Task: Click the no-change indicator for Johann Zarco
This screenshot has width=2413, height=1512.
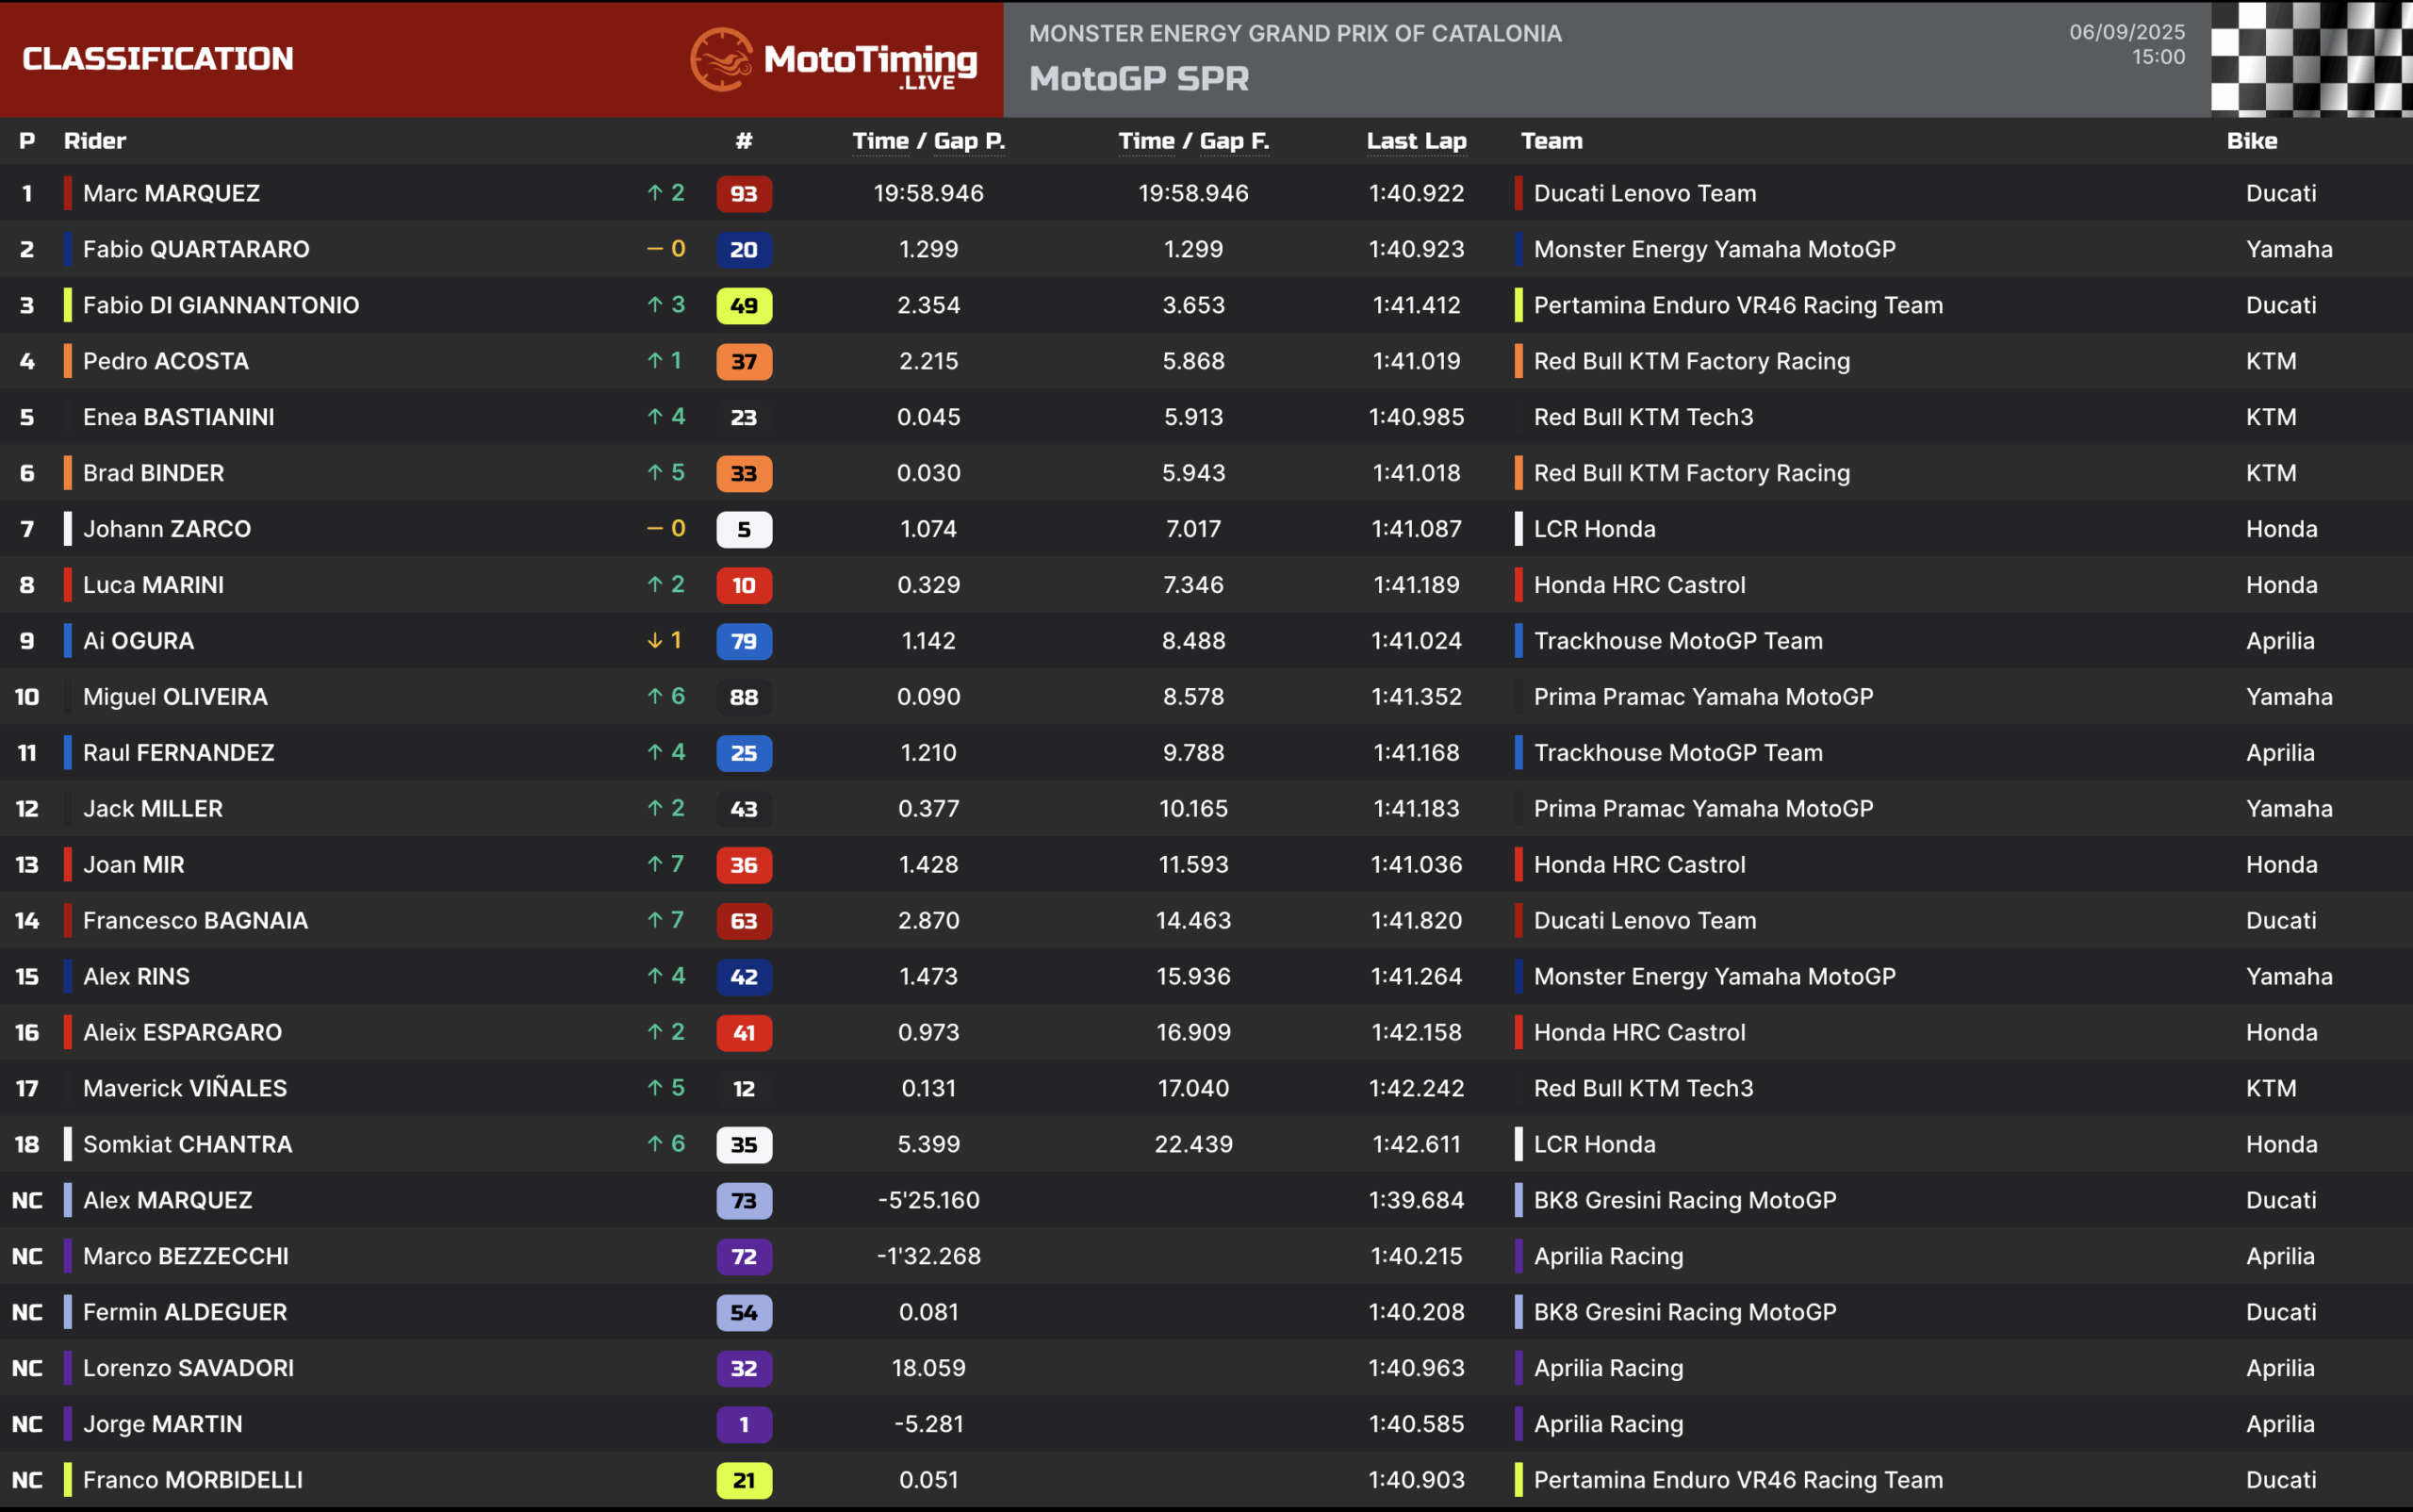Action: pos(666,529)
